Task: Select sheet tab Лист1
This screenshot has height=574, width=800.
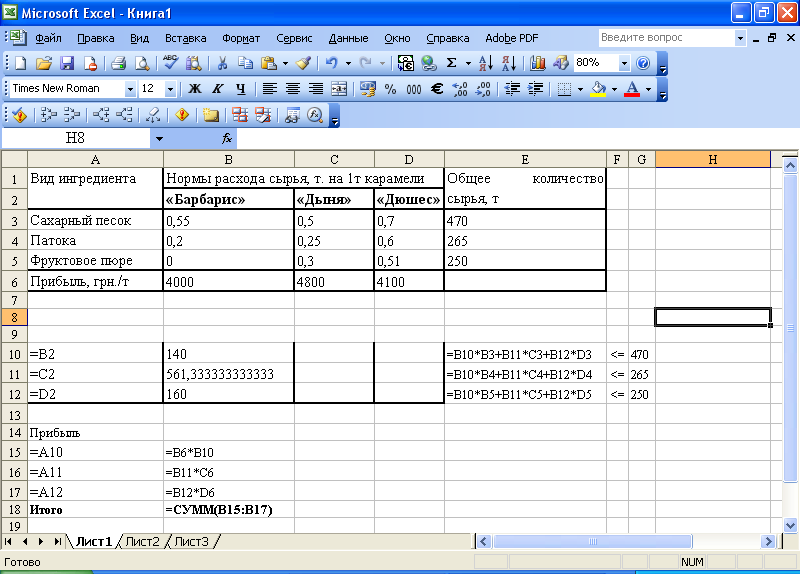Action: 93,542
